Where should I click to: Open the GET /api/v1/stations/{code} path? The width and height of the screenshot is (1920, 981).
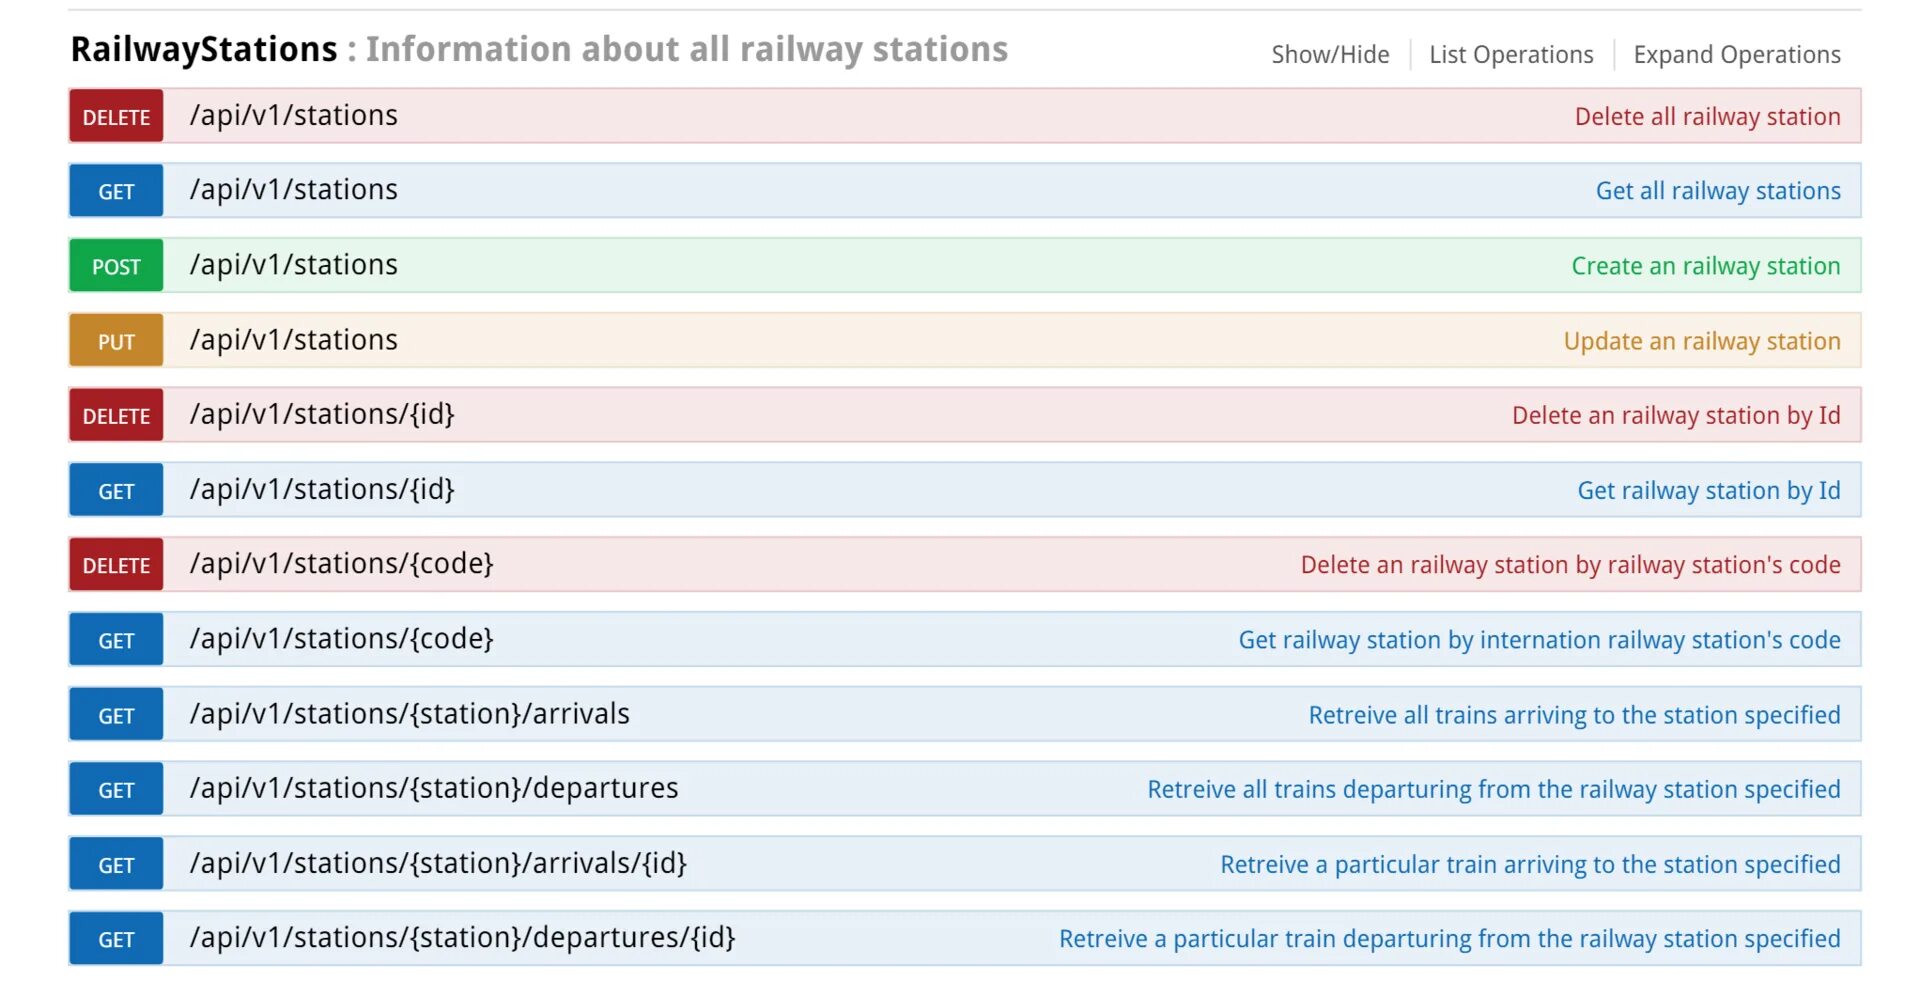pyautogui.click(x=341, y=639)
